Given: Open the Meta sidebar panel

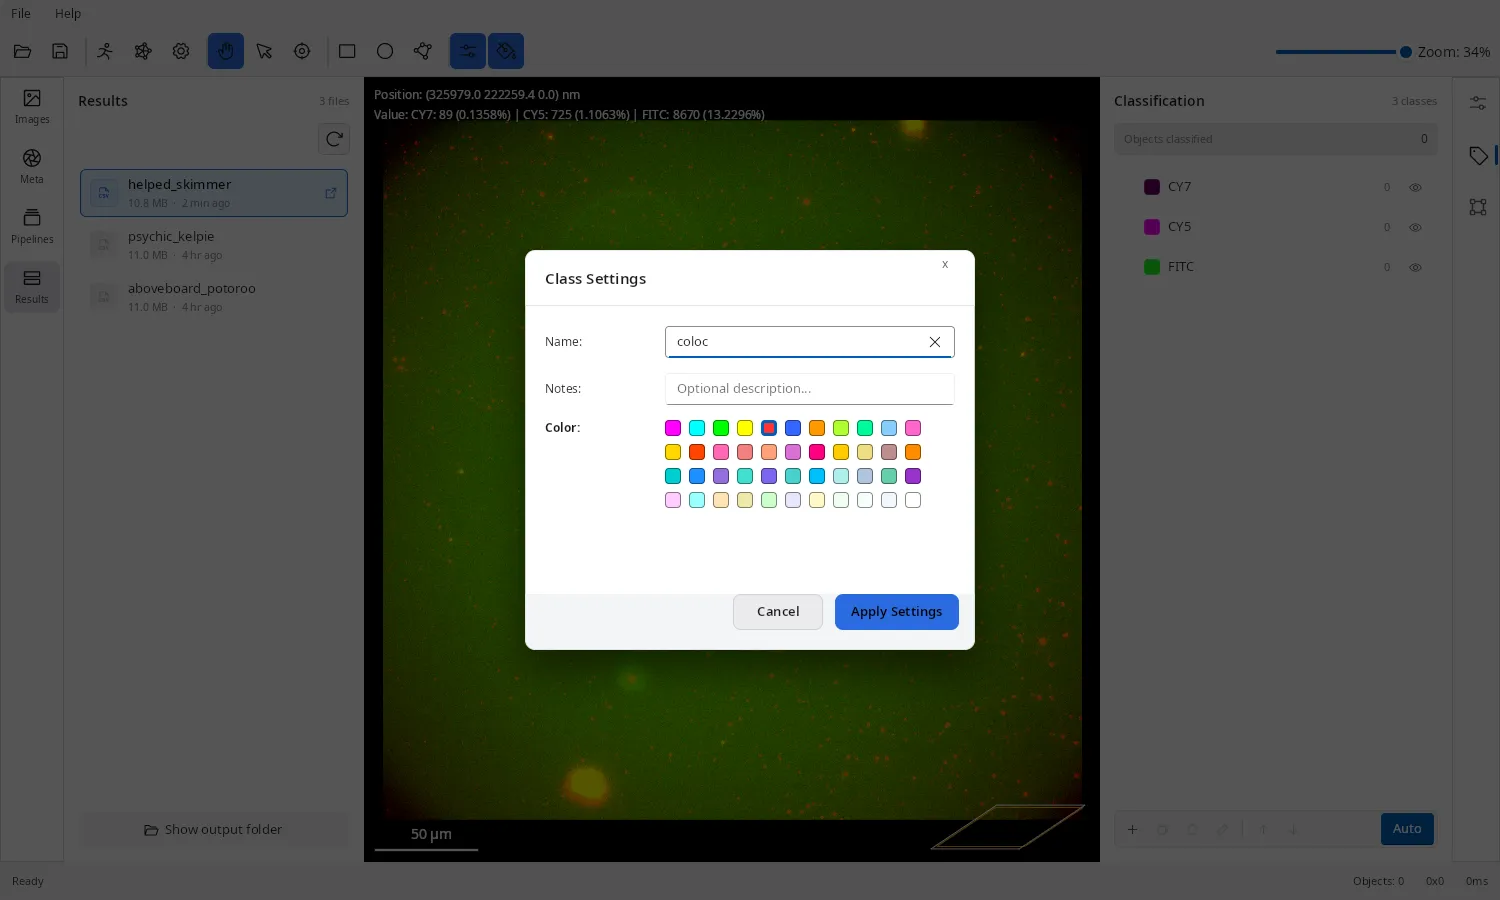Looking at the screenshot, I should (x=32, y=166).
